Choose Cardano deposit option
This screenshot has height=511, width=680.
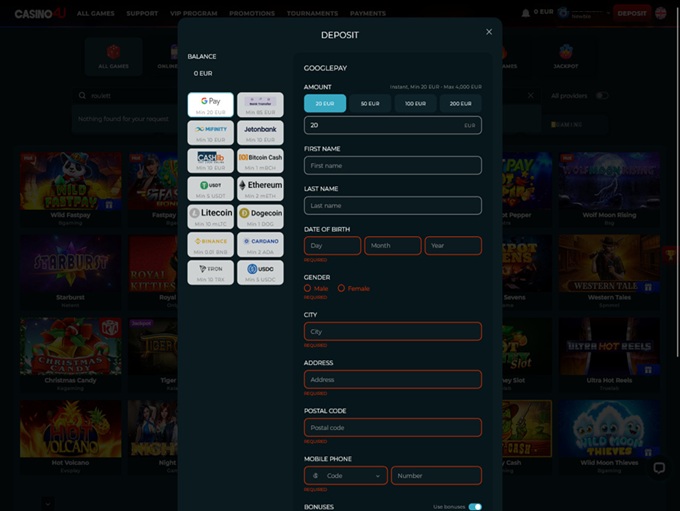260,244
